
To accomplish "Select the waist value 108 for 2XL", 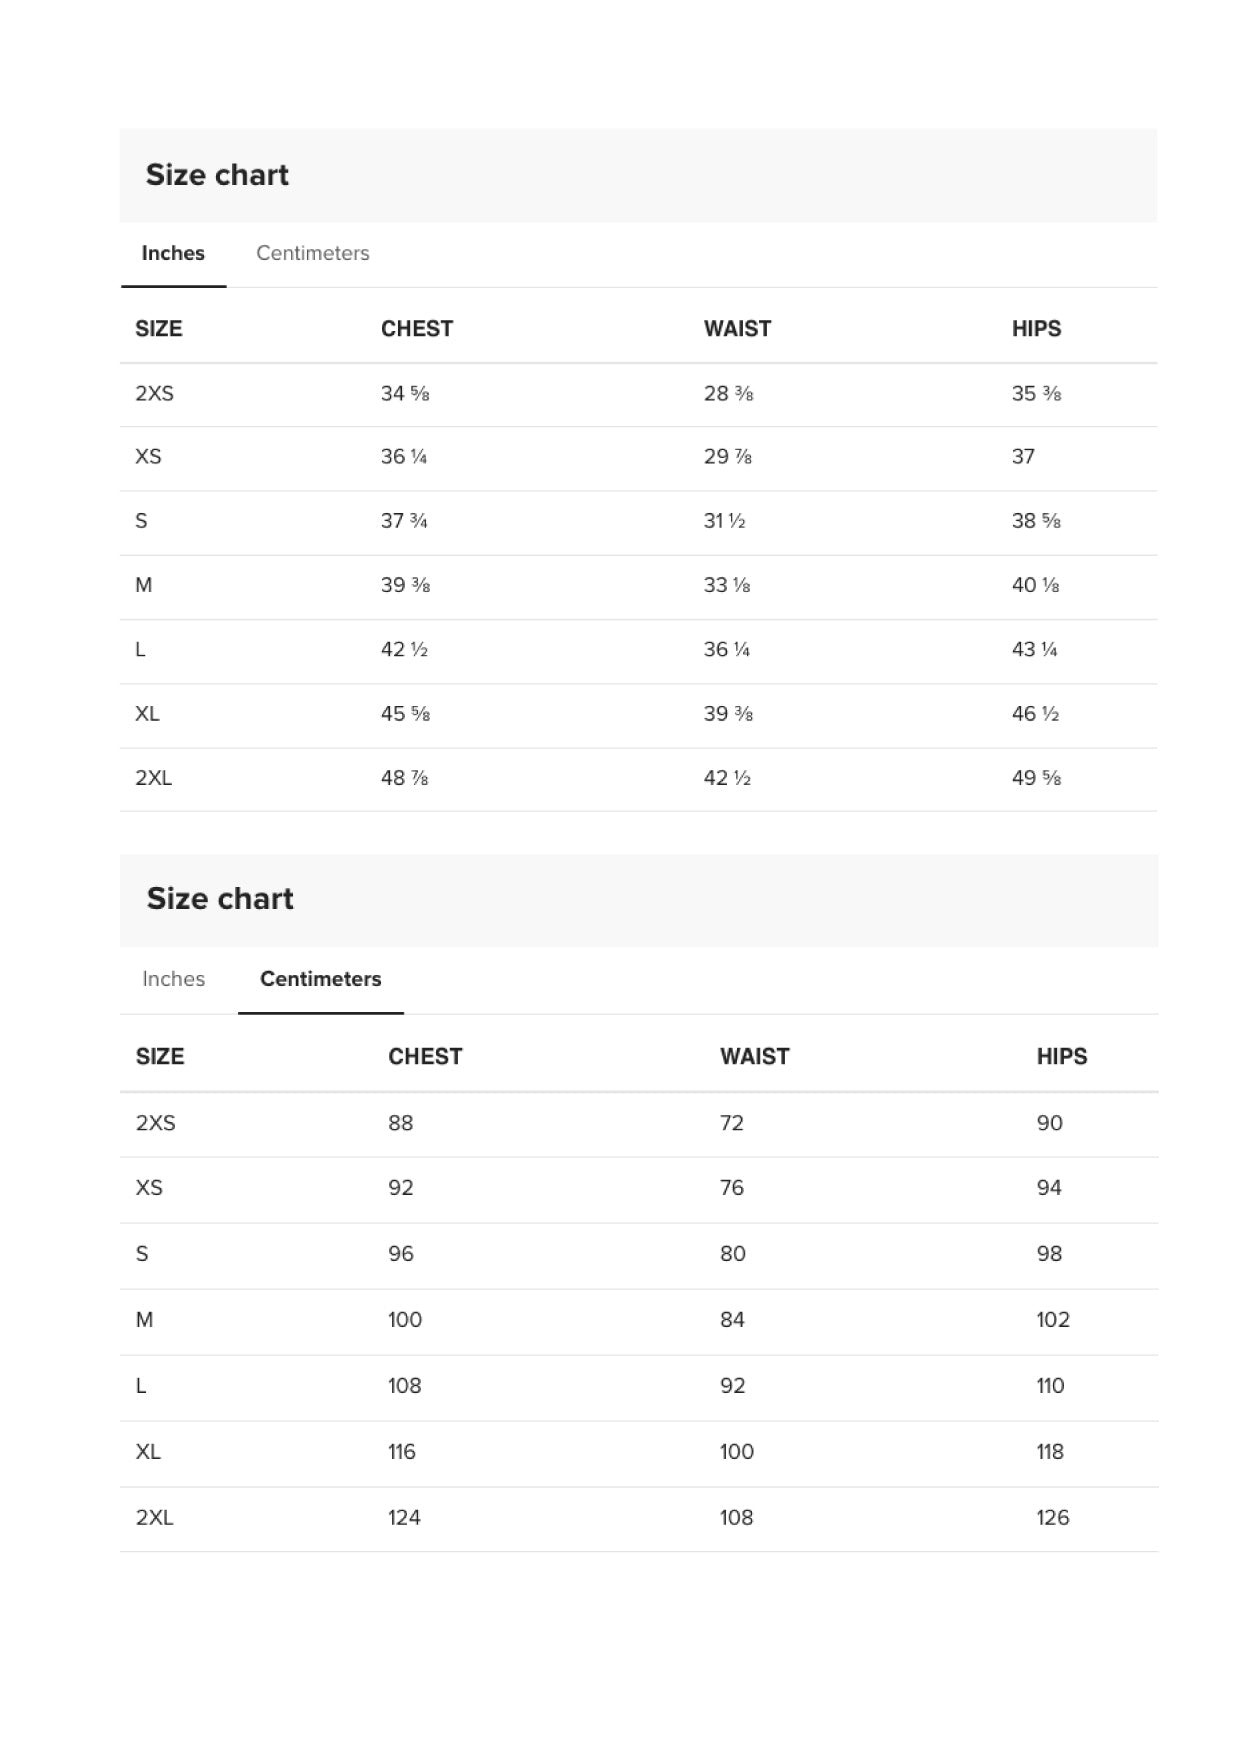I will 737,1517.
